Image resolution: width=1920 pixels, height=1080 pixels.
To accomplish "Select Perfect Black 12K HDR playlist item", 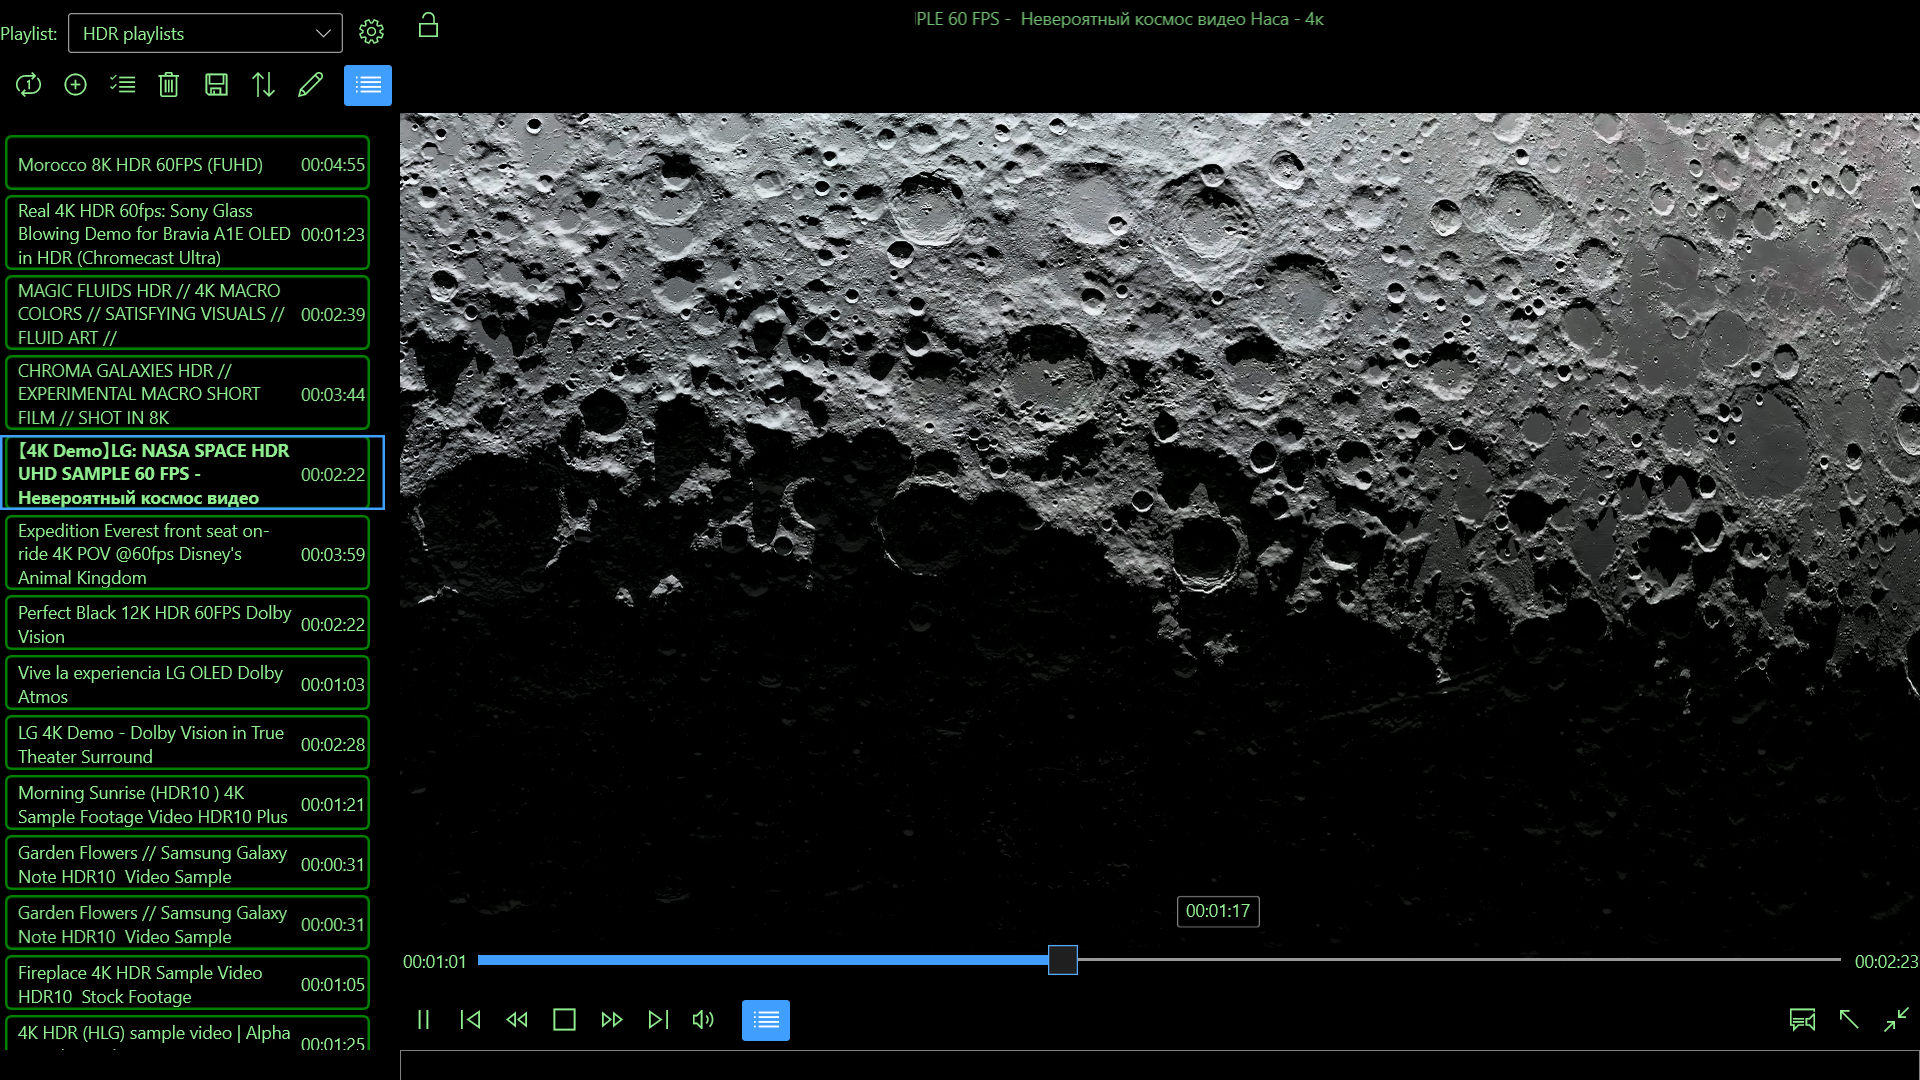I will pos(187,624).
